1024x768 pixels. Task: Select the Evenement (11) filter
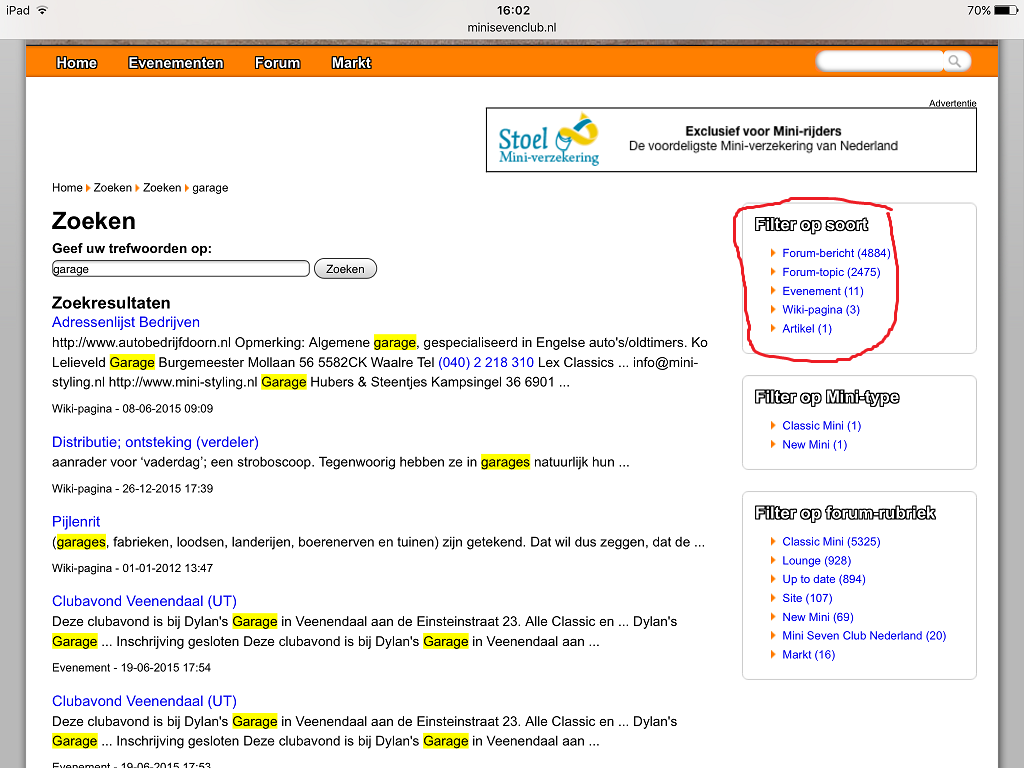coord(822,291)
